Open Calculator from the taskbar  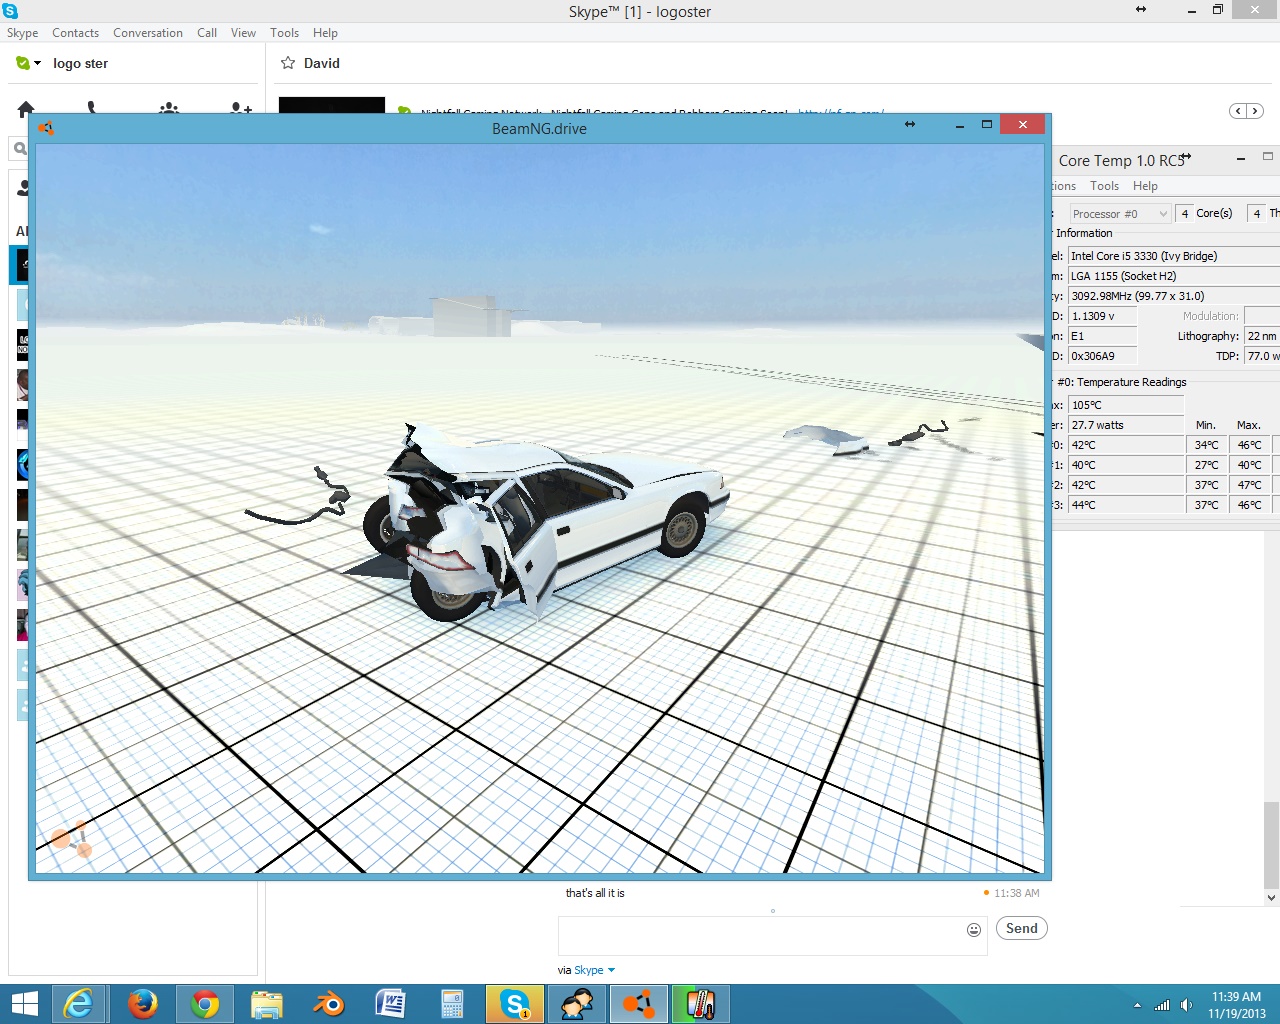click(452, 1004)
